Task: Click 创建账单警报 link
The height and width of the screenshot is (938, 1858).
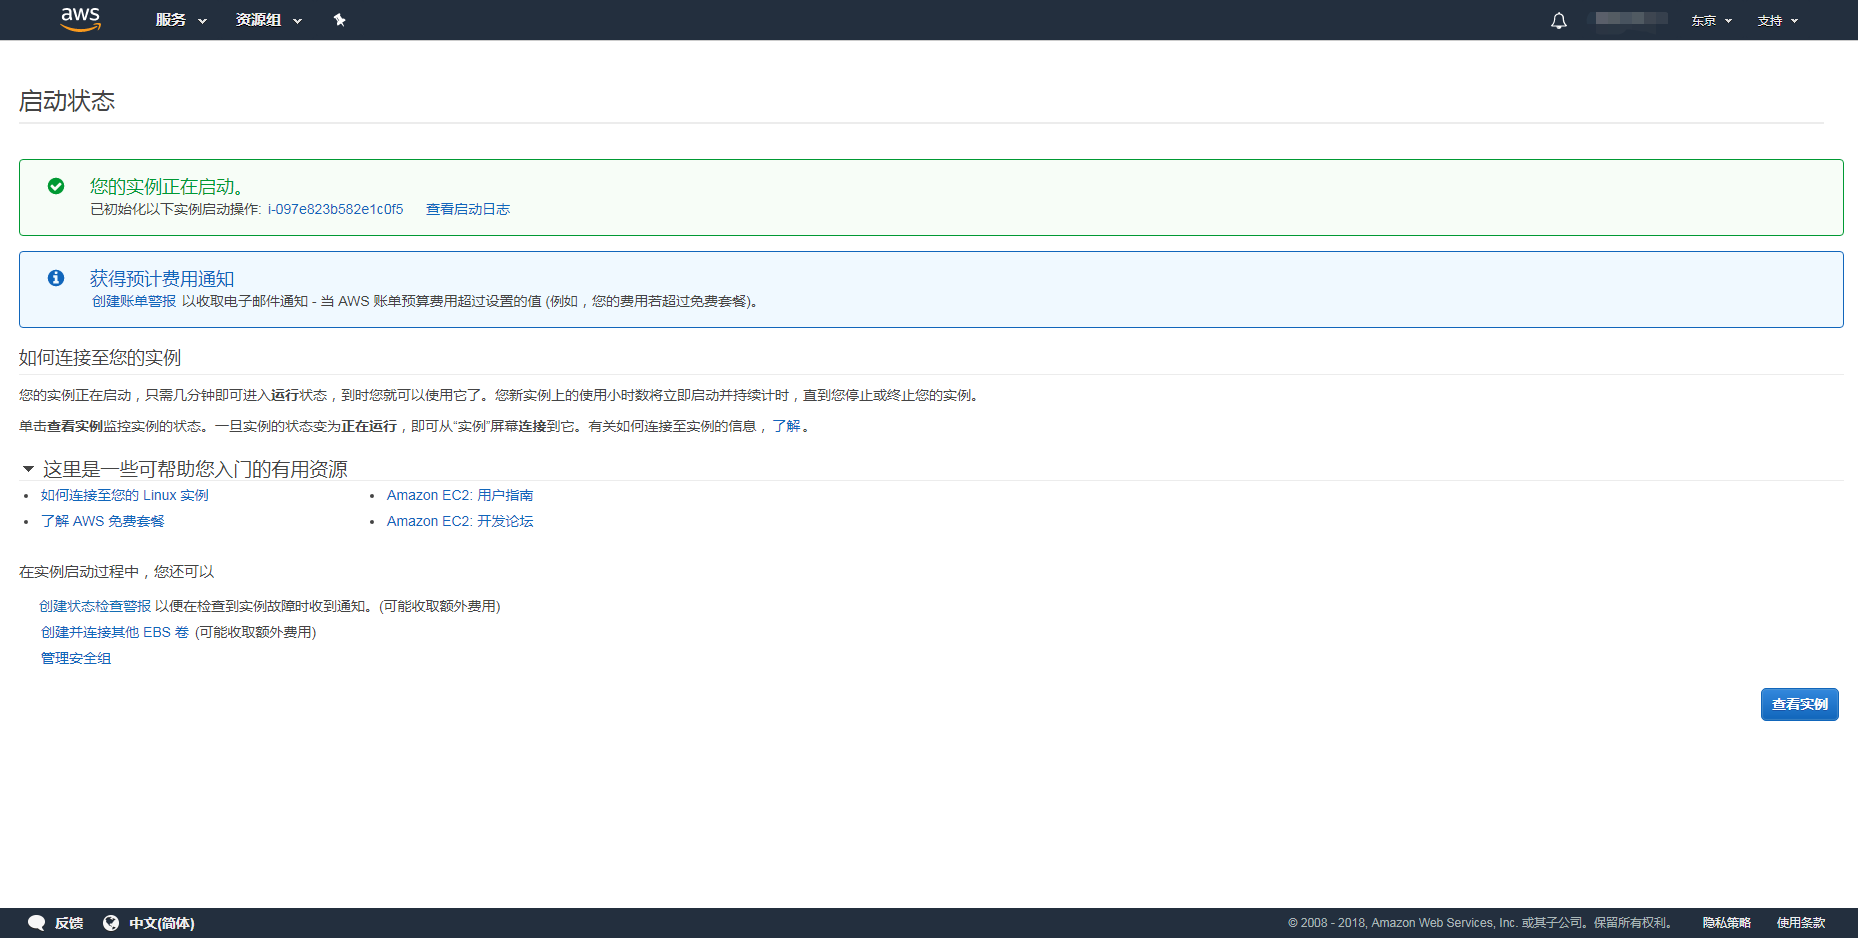Action: coord(134,301)
